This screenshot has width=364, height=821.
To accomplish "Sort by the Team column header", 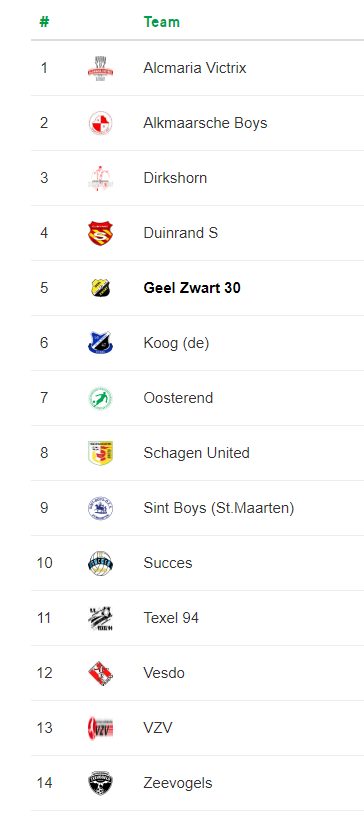I will 162,22.
